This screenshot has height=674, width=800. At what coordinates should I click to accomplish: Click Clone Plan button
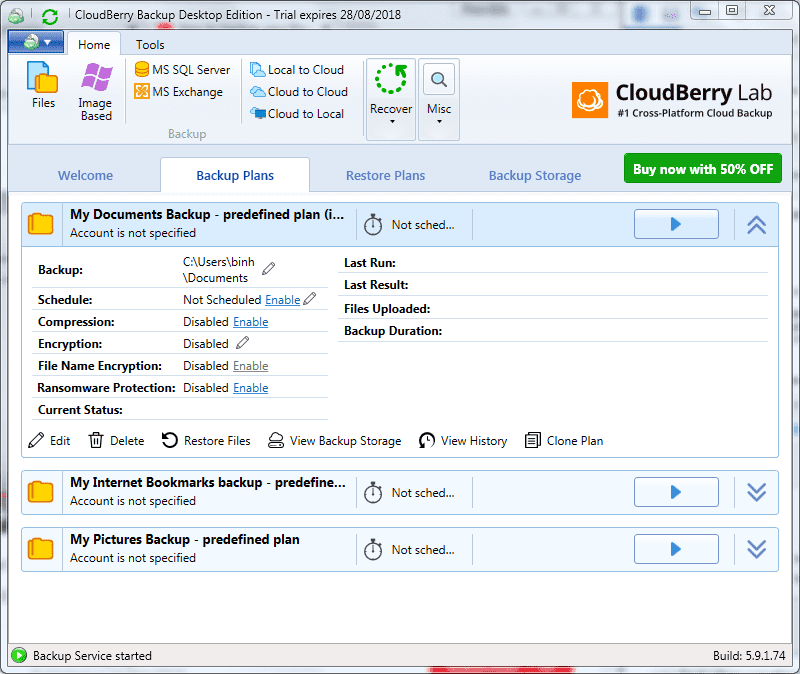(564, 441)
